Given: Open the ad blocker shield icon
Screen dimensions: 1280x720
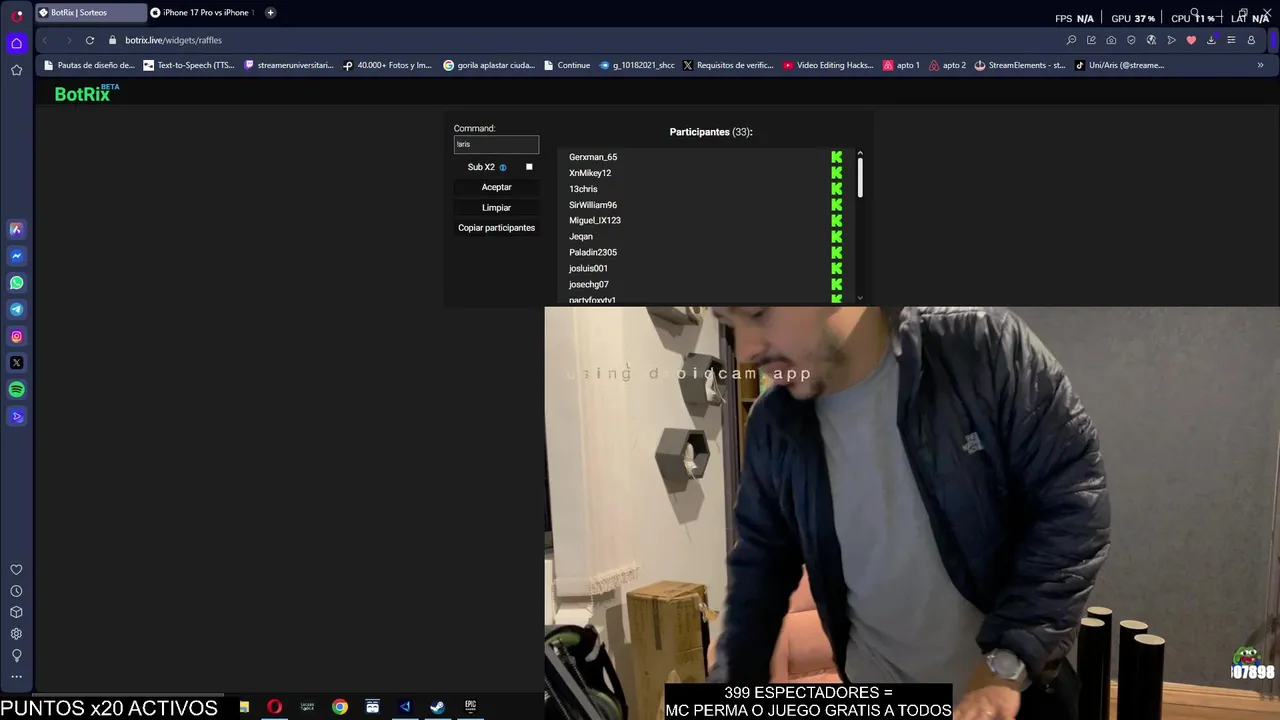Looking at the screenshot, I should [x=1131, y=40].
